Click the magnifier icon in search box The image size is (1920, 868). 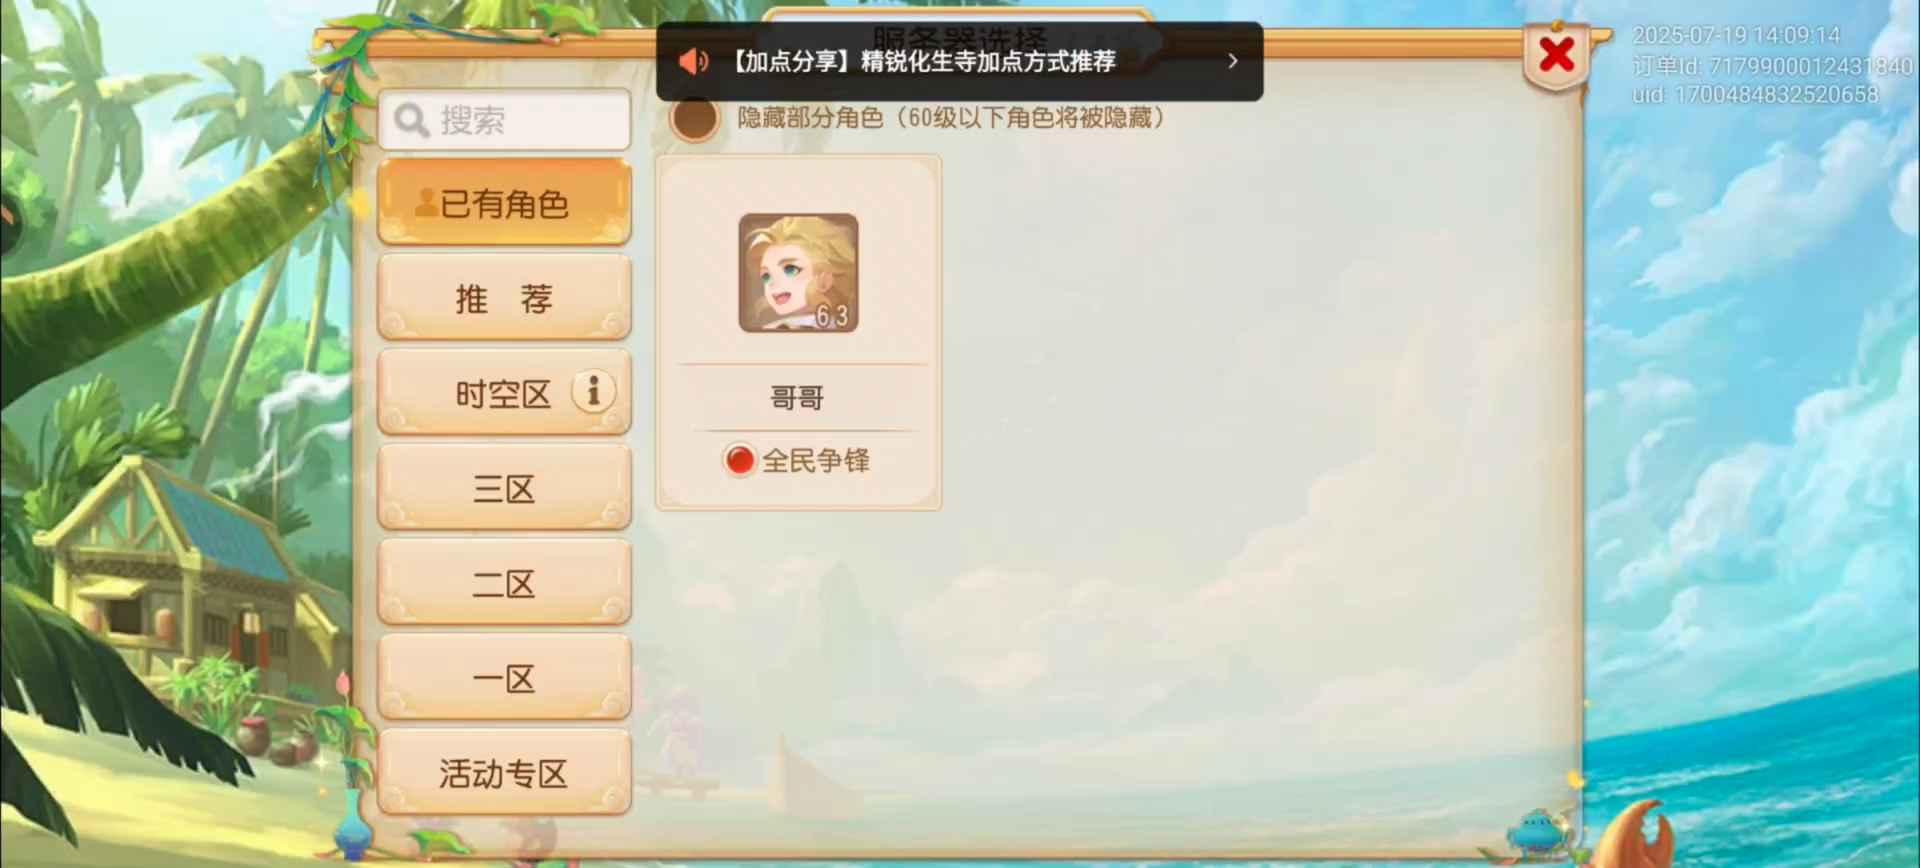click(411, 120)
